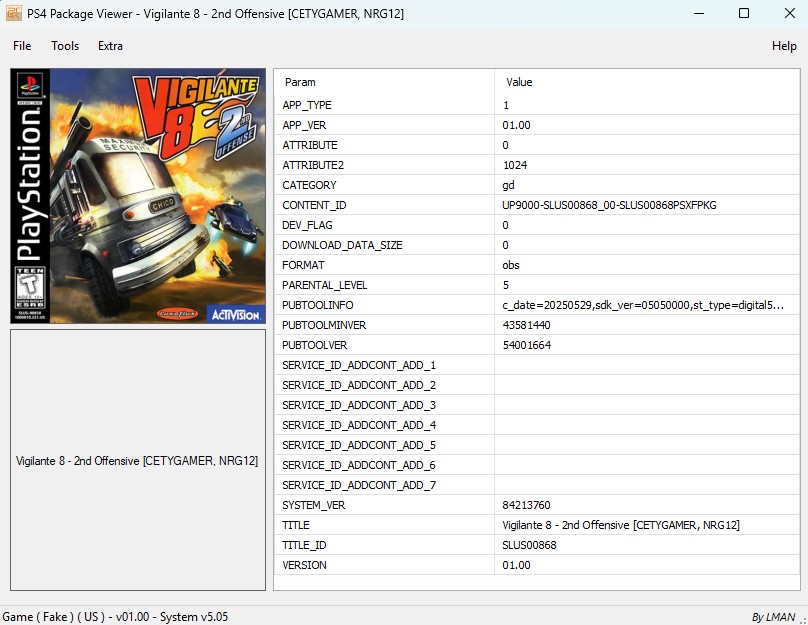Open the Extra menu
The width and height of the screenshot is (808, 625).
click(x=110, y=46)
